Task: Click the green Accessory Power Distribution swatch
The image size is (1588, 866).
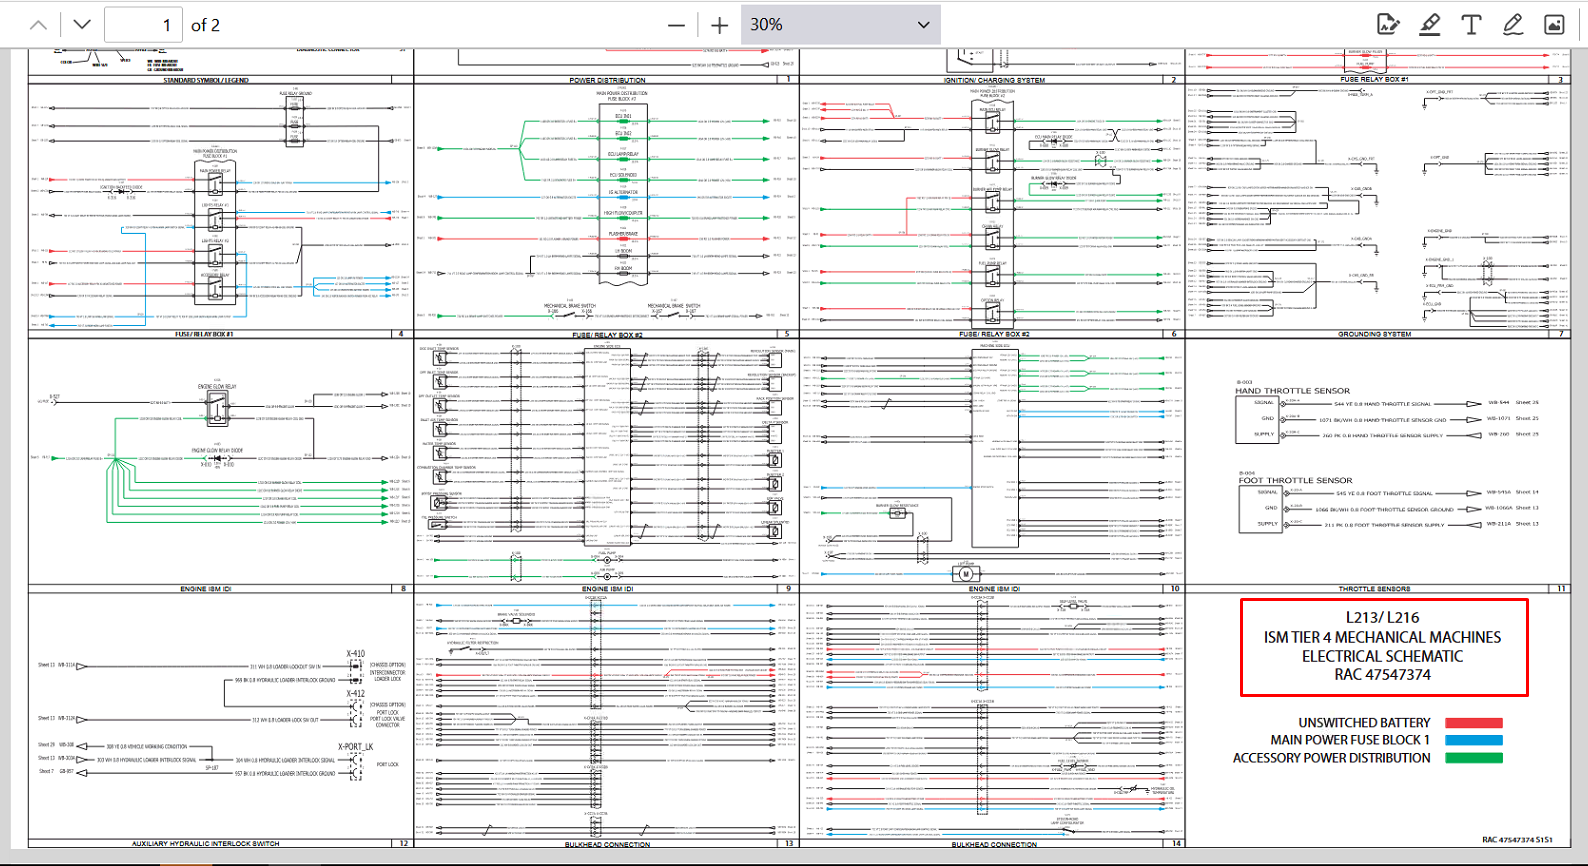Action: (1474, 758)
